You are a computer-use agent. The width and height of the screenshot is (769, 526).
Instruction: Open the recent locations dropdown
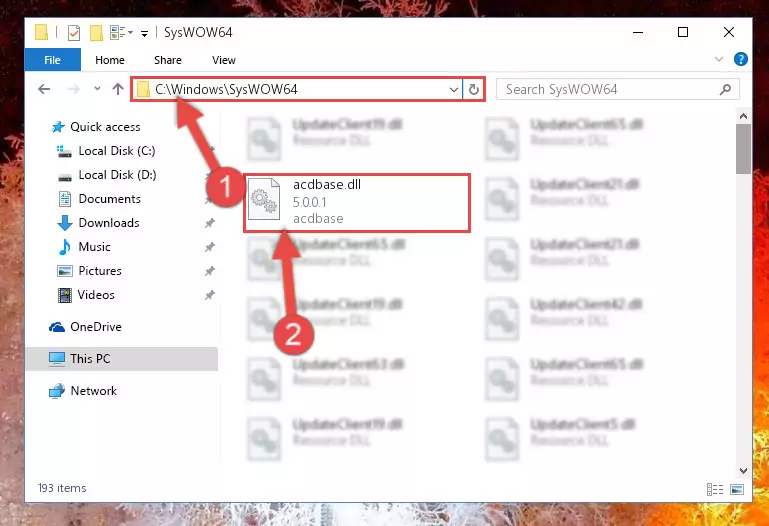coord(97,89)
